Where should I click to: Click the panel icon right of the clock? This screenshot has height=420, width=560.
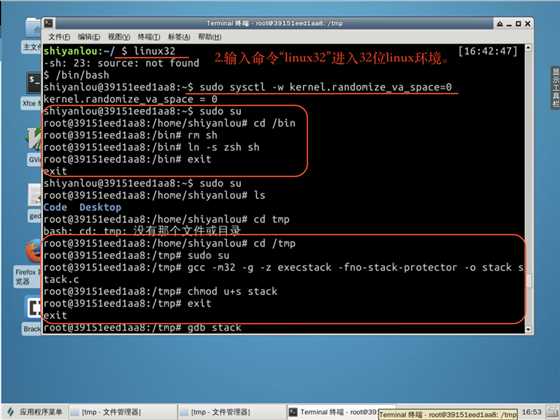coord(552,412)
